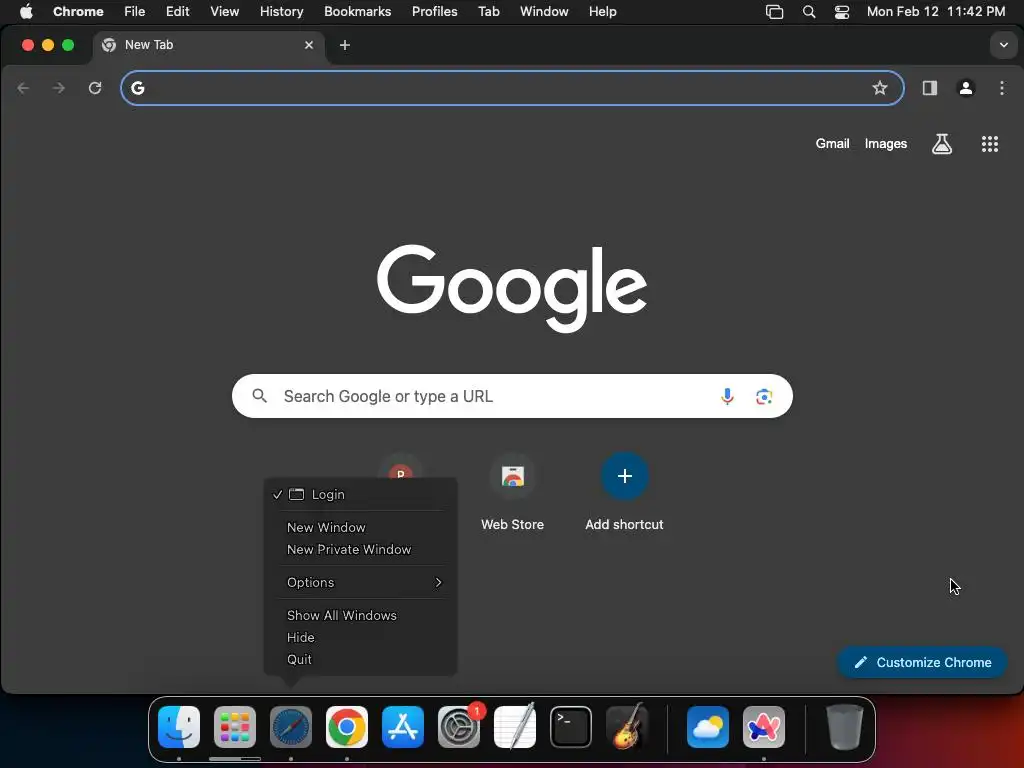Open the Apple menu
The image size is (1024, 768).
tap(26, 12)
